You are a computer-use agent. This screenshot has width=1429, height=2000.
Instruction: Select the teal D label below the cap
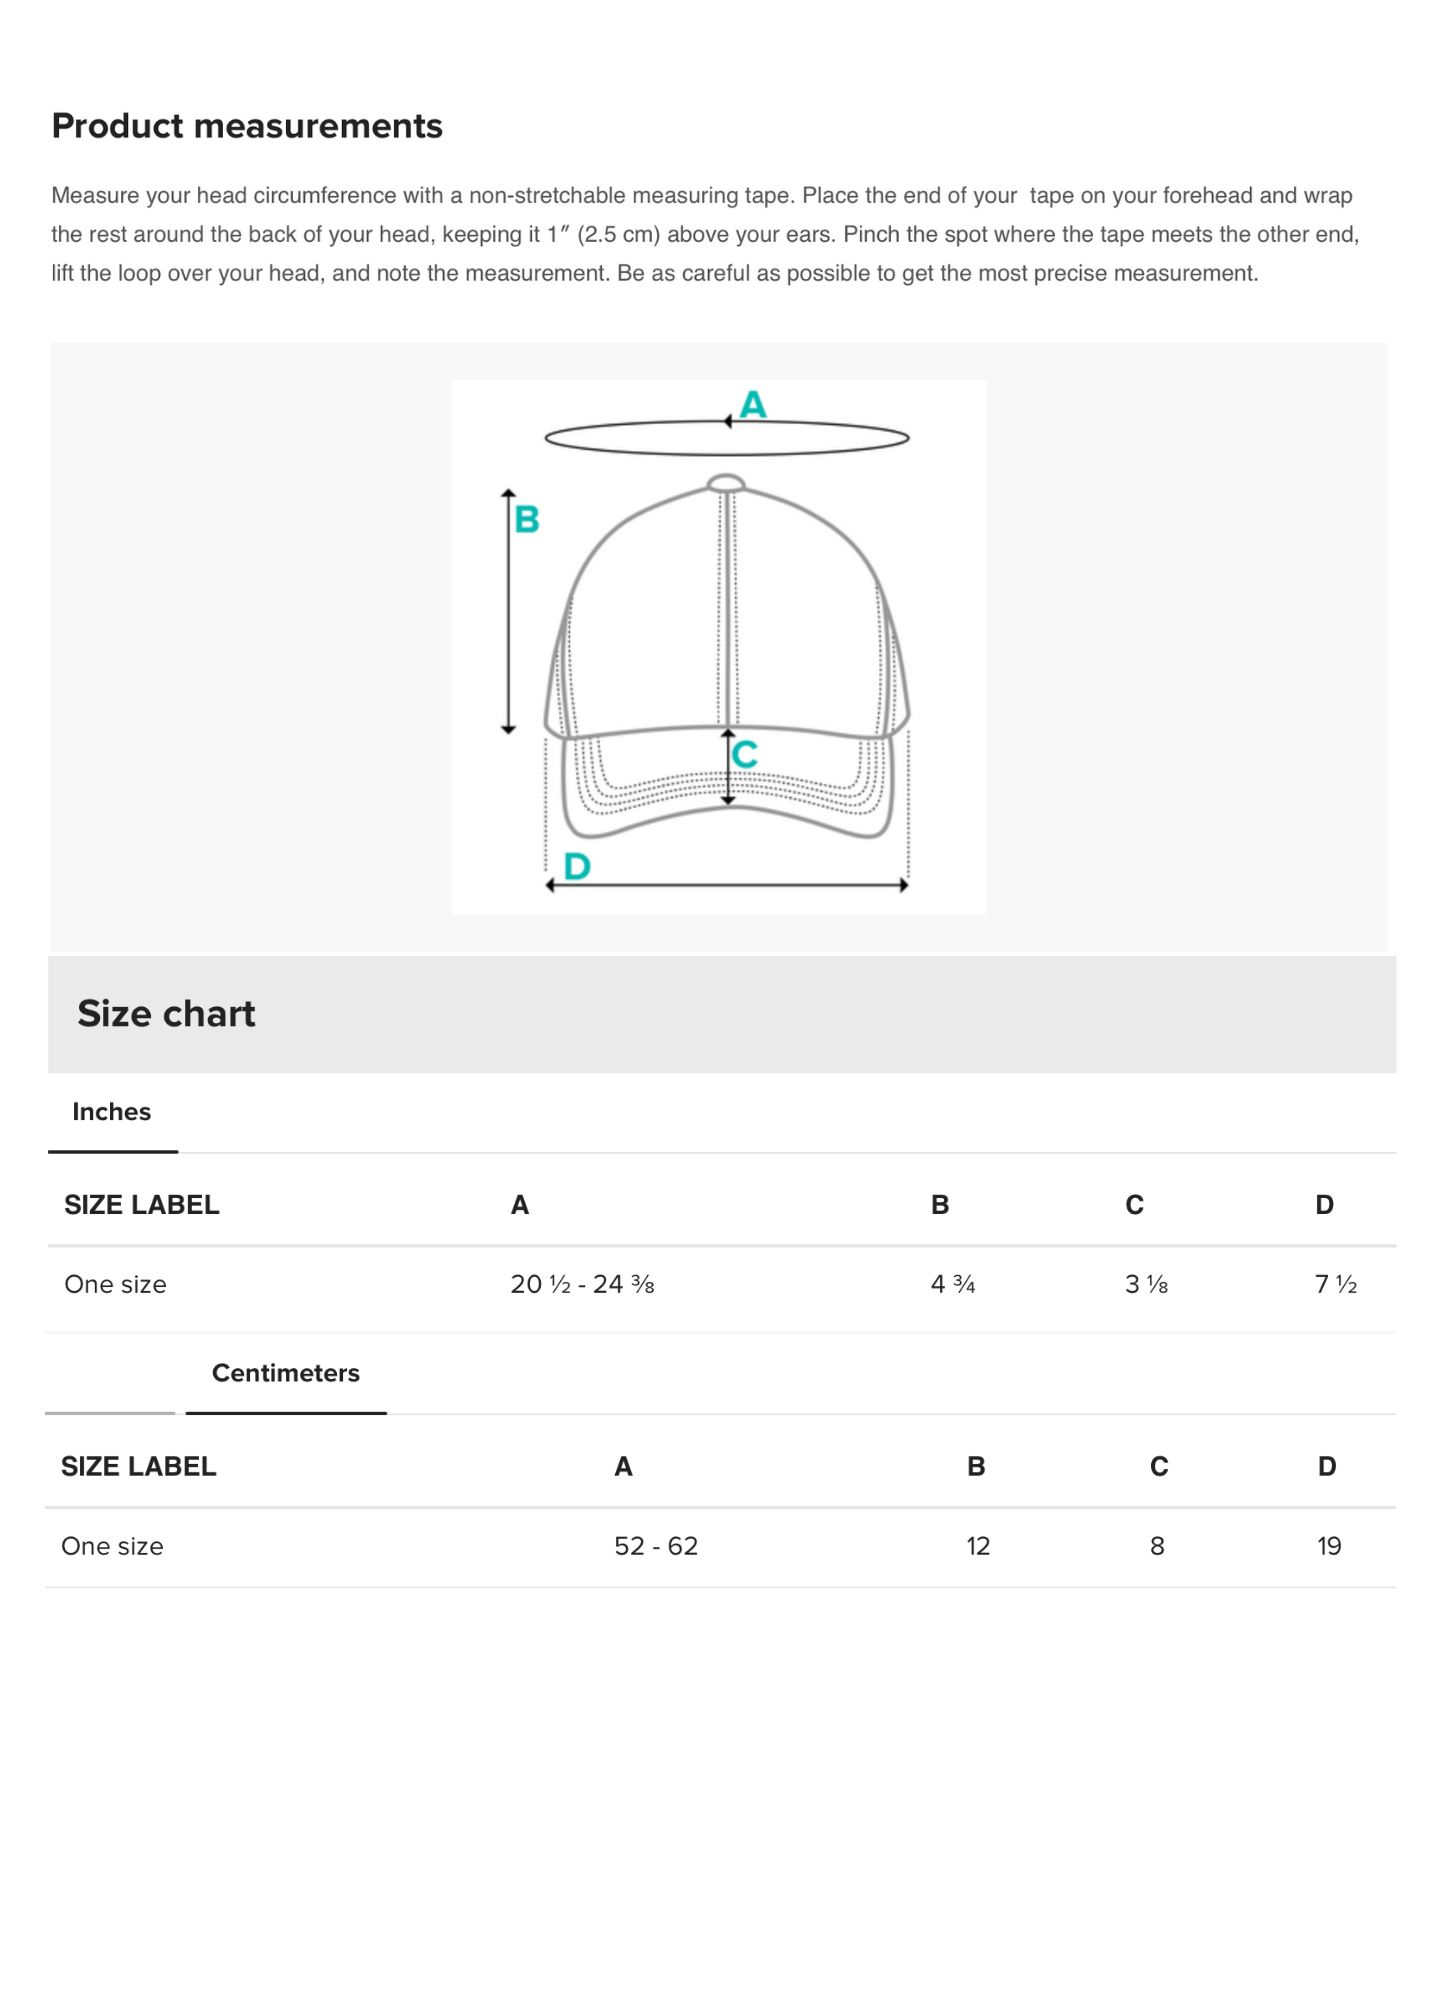click(x=577, y=866)
